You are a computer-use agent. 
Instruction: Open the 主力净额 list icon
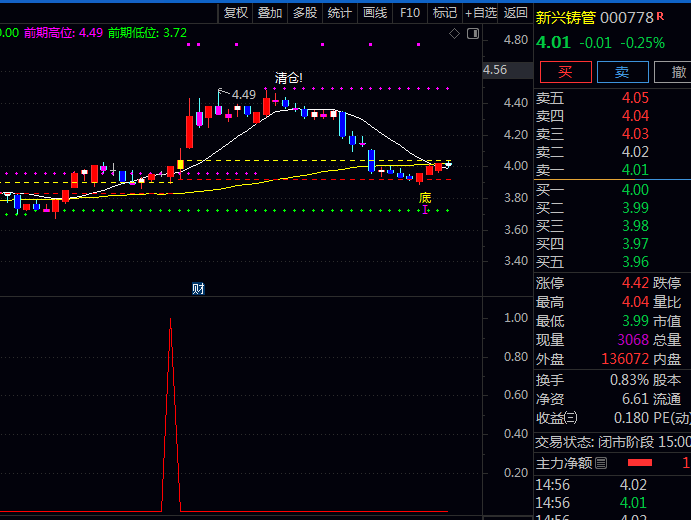tap(601, 463)
